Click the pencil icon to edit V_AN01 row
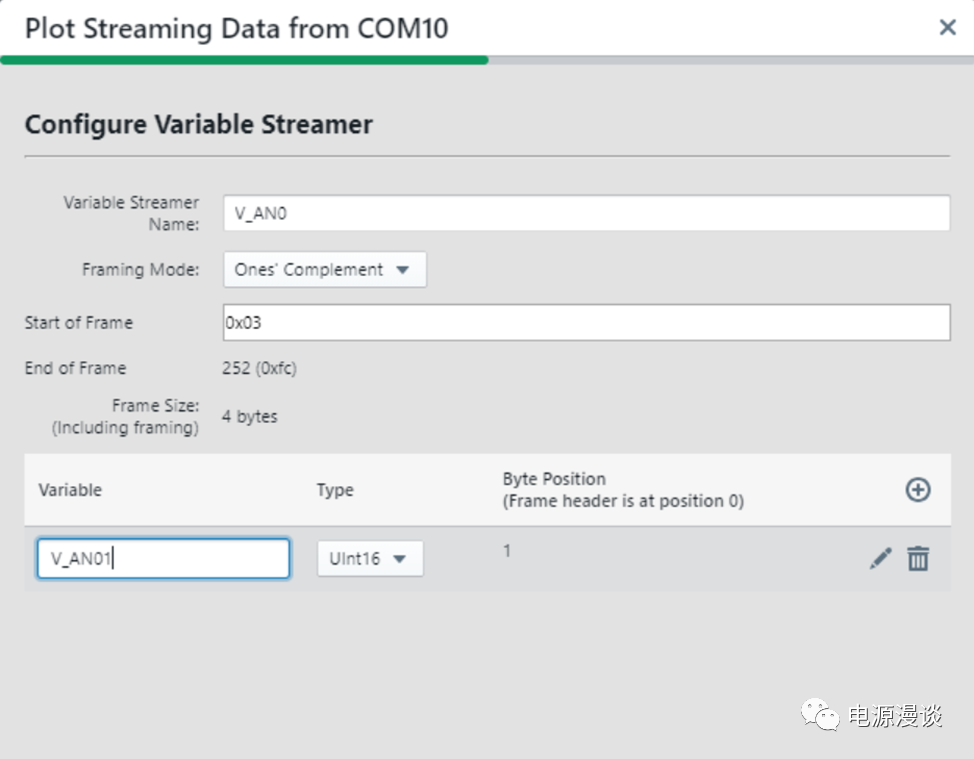The image size is (974, 759). (x=880, y=559)
